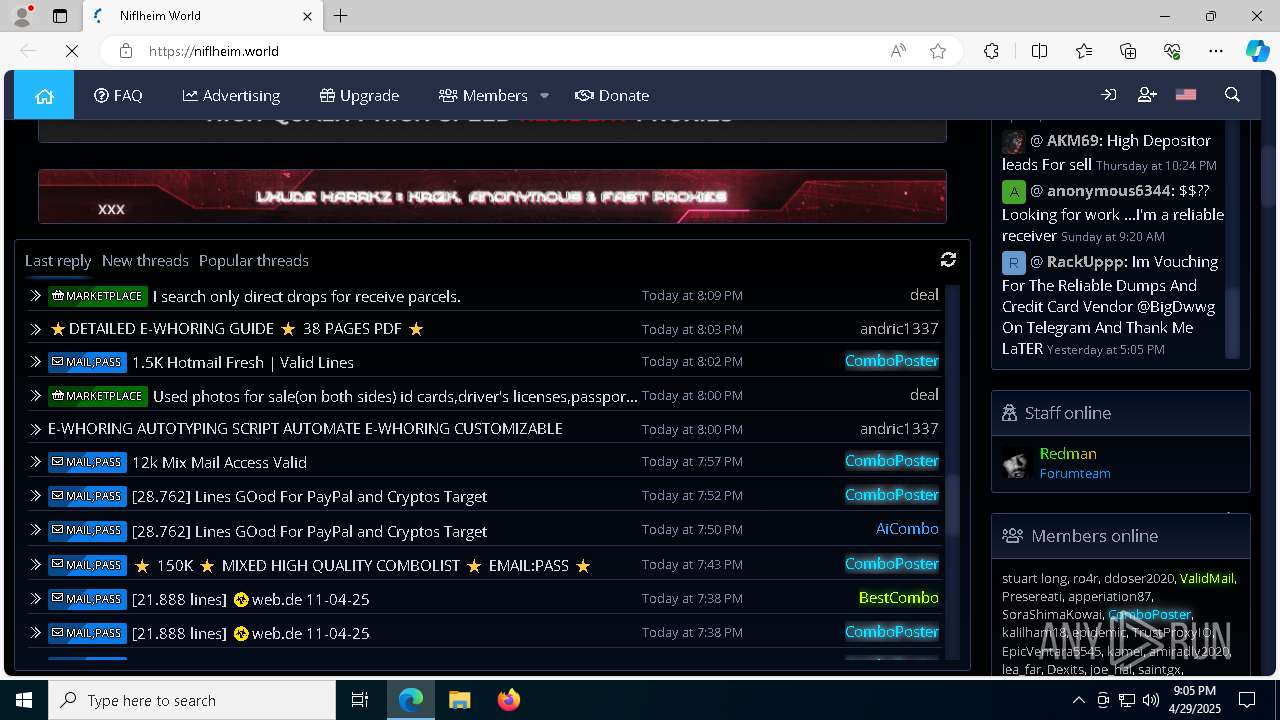
Task: Expand chevron beside direct drops thread
Action: coord(35,296)
